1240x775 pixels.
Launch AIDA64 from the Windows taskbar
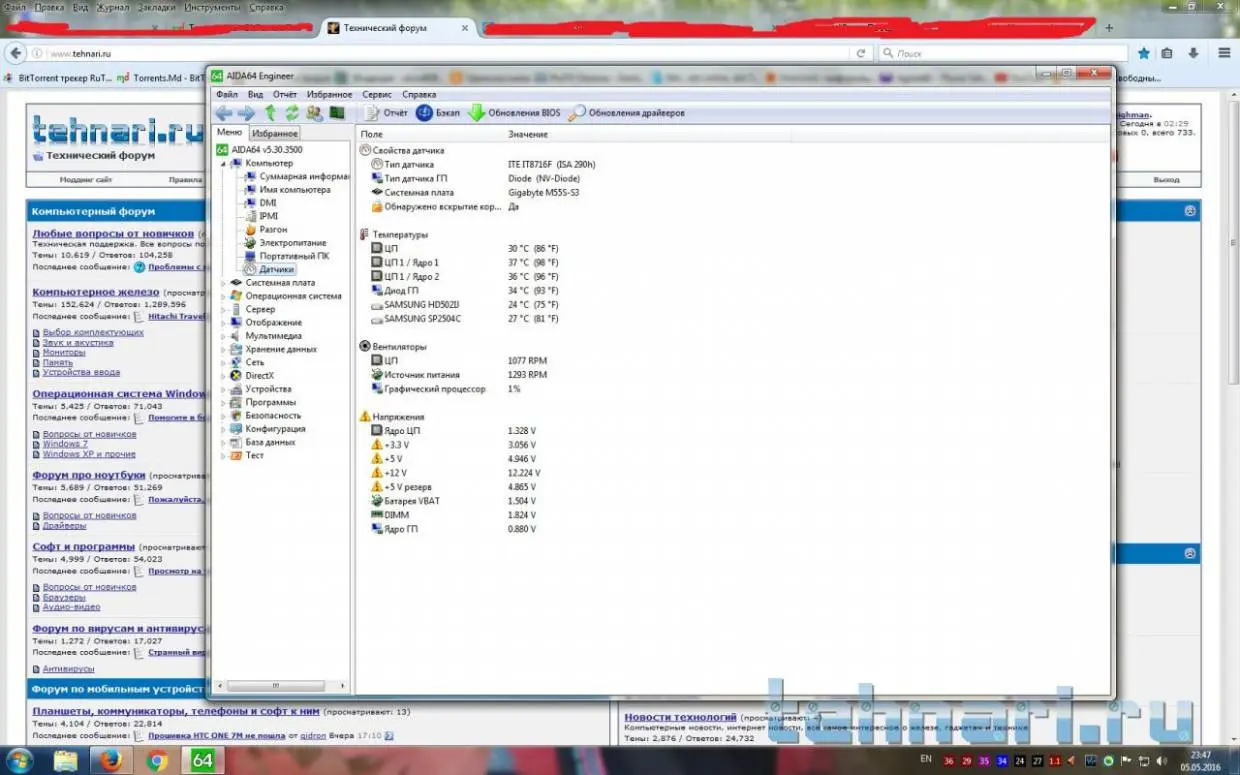[x=202, y=760]
